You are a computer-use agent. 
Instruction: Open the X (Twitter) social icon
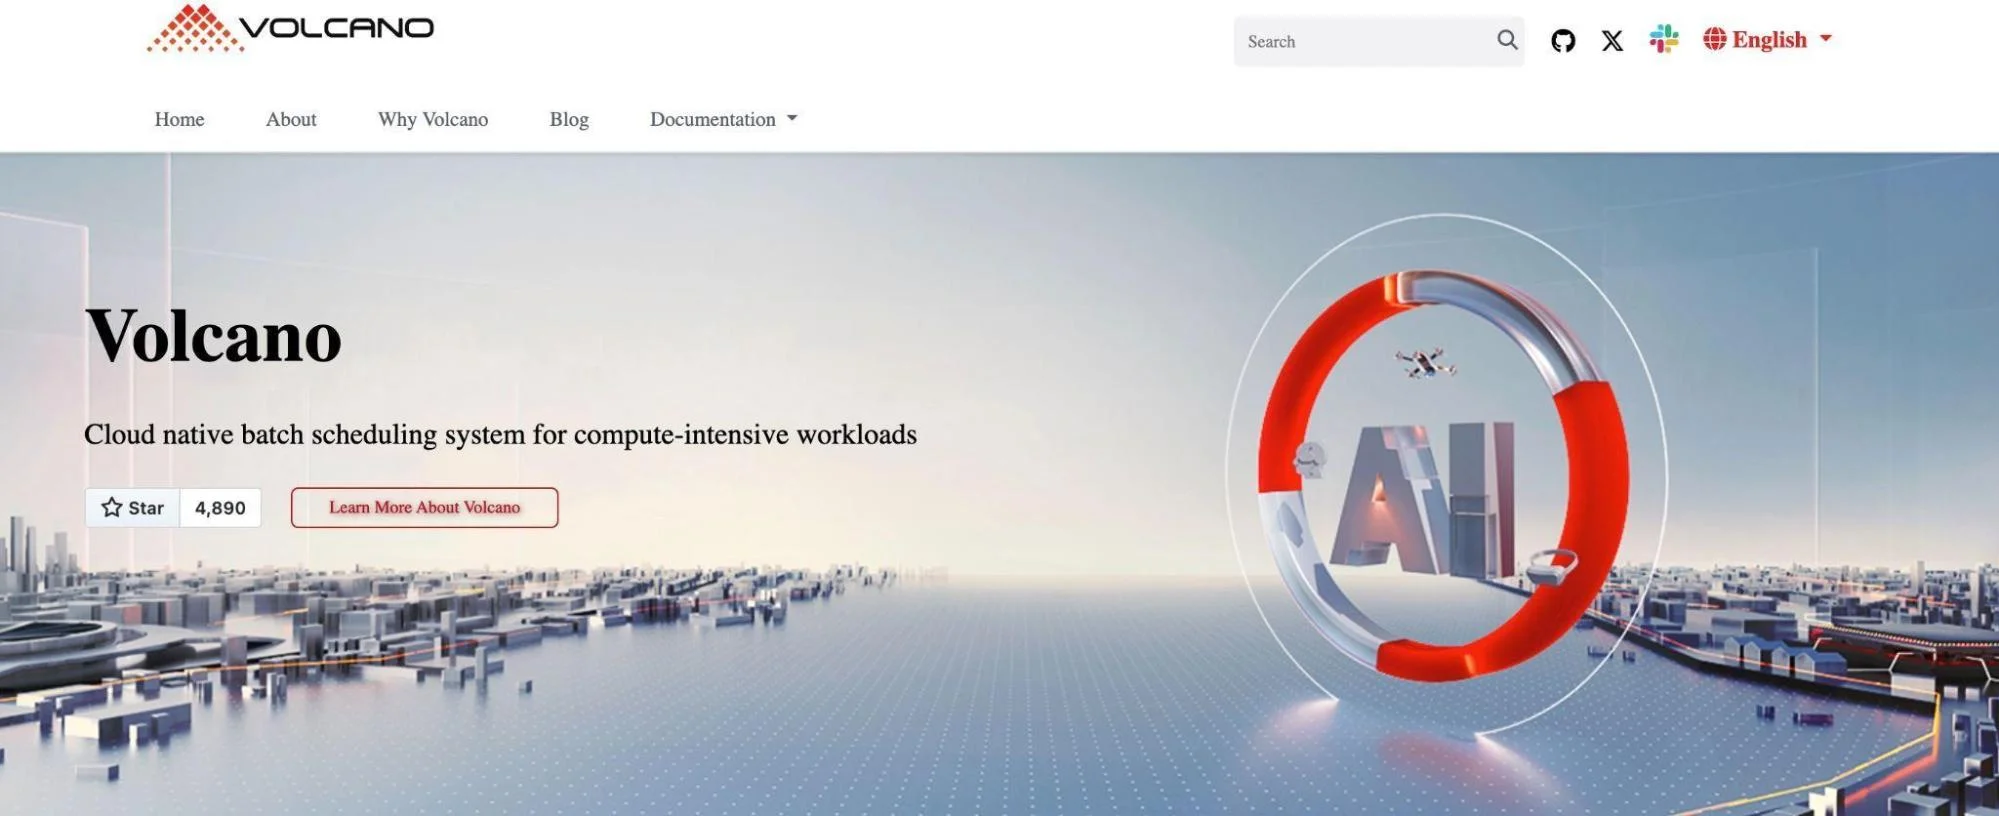point(1612,41)
